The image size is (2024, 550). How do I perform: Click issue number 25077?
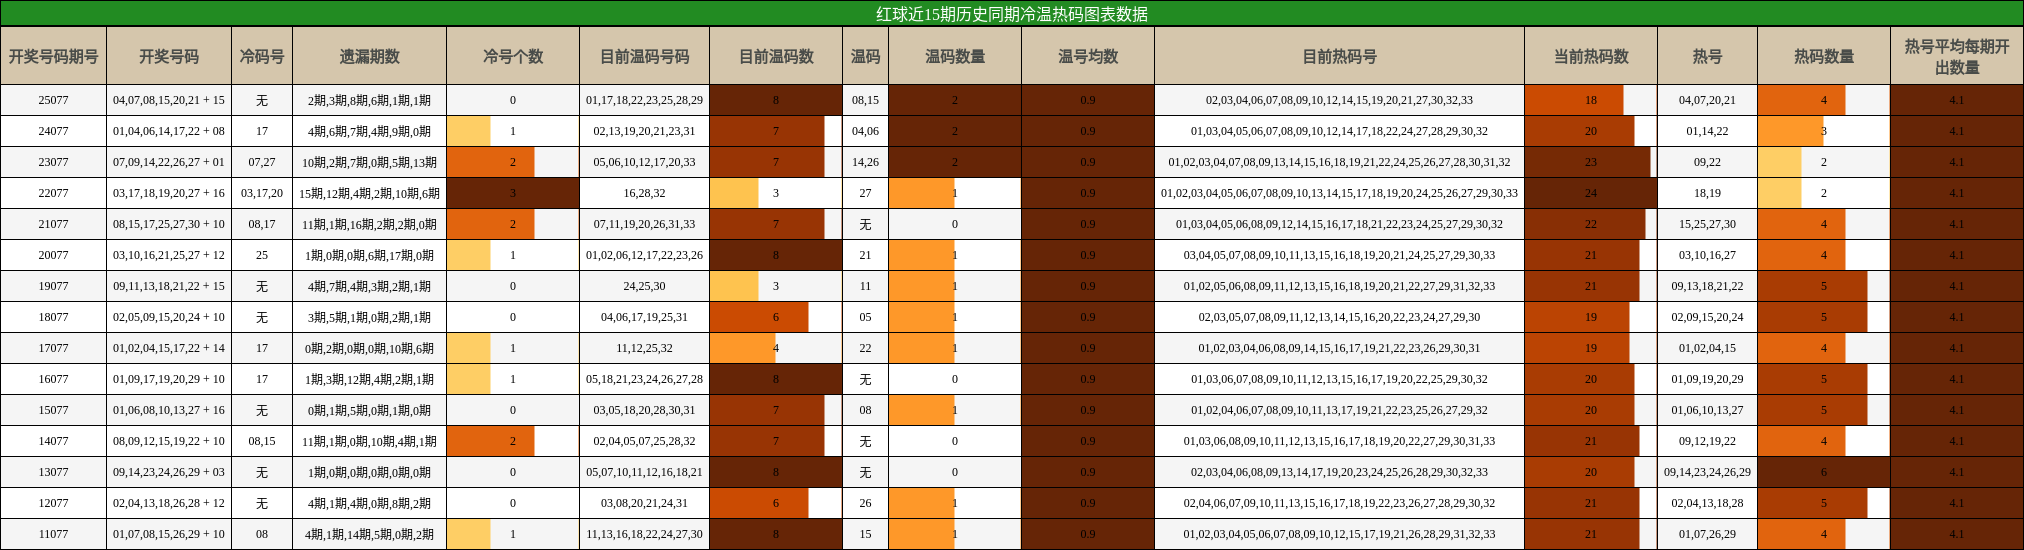(x=53, y=100)
